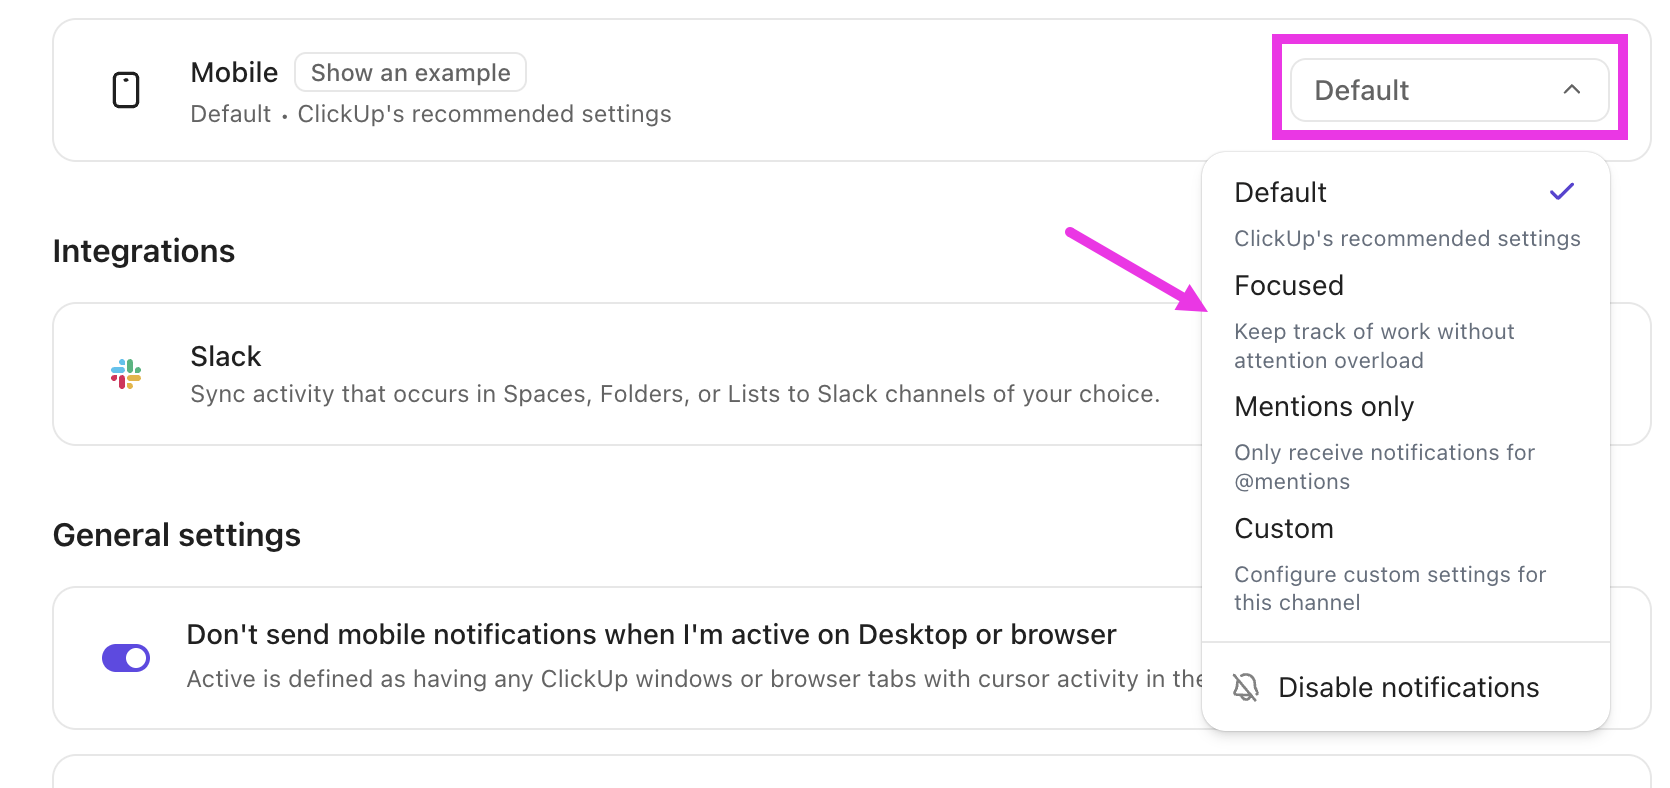This screenshot has height=788, width=1670.
Task: Pick the Custom notification setting
Action: click(x=1284, y=529)
